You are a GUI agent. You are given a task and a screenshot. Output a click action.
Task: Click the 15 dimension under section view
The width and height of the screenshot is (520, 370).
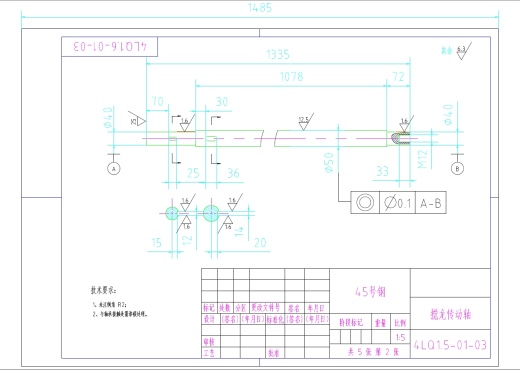156,243
